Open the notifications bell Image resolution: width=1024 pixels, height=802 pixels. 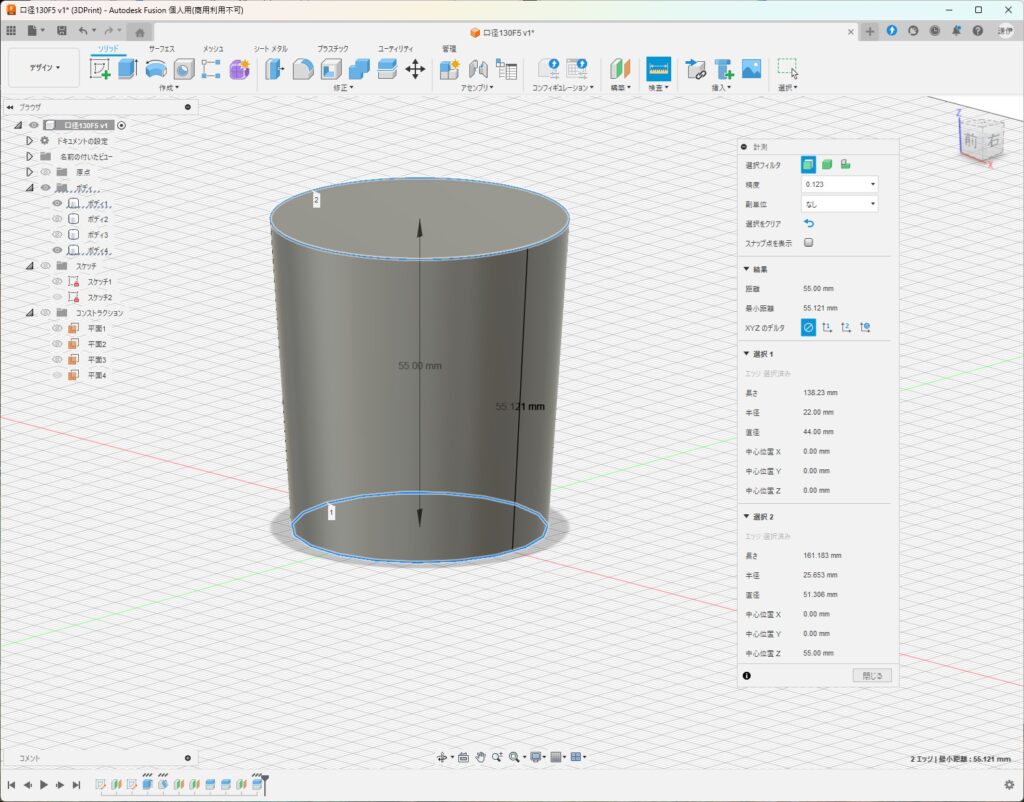click(x=956, y=31)
